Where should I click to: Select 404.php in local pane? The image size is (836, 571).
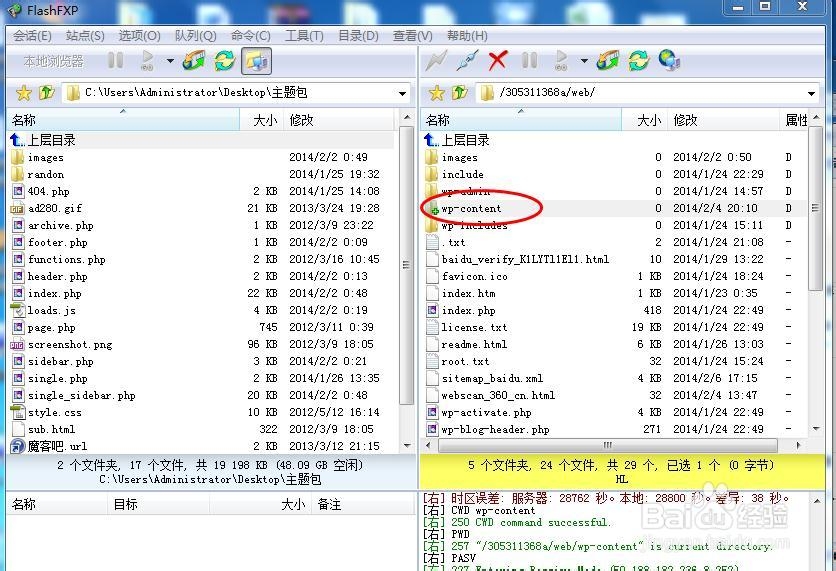[x=202, y=191]
